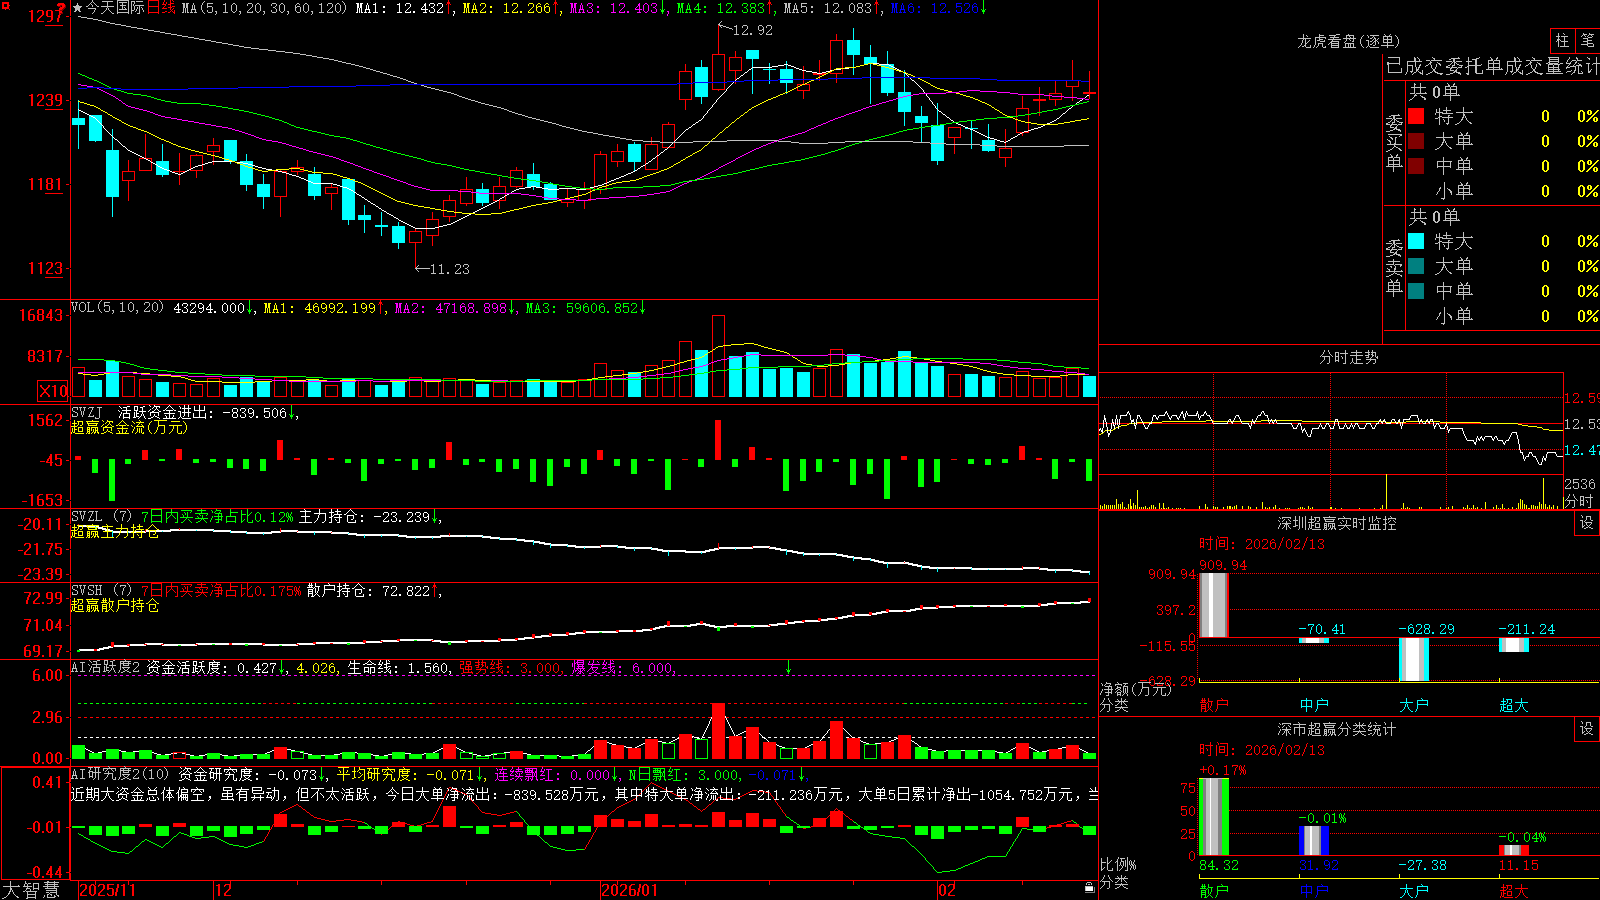The image size is (1600, 900).
Task: Click the 超赢散户持仓 label
Action: [115, 606]
